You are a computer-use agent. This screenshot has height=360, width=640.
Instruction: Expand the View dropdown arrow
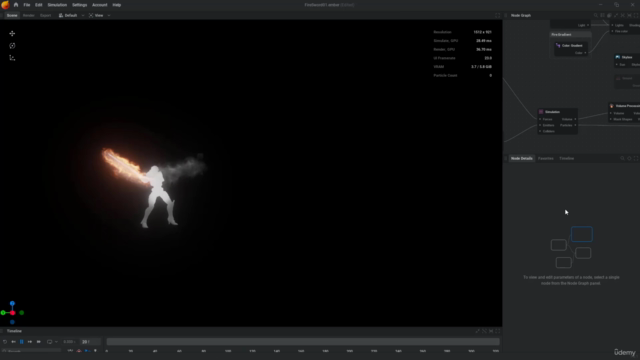[x=109, y=16]
